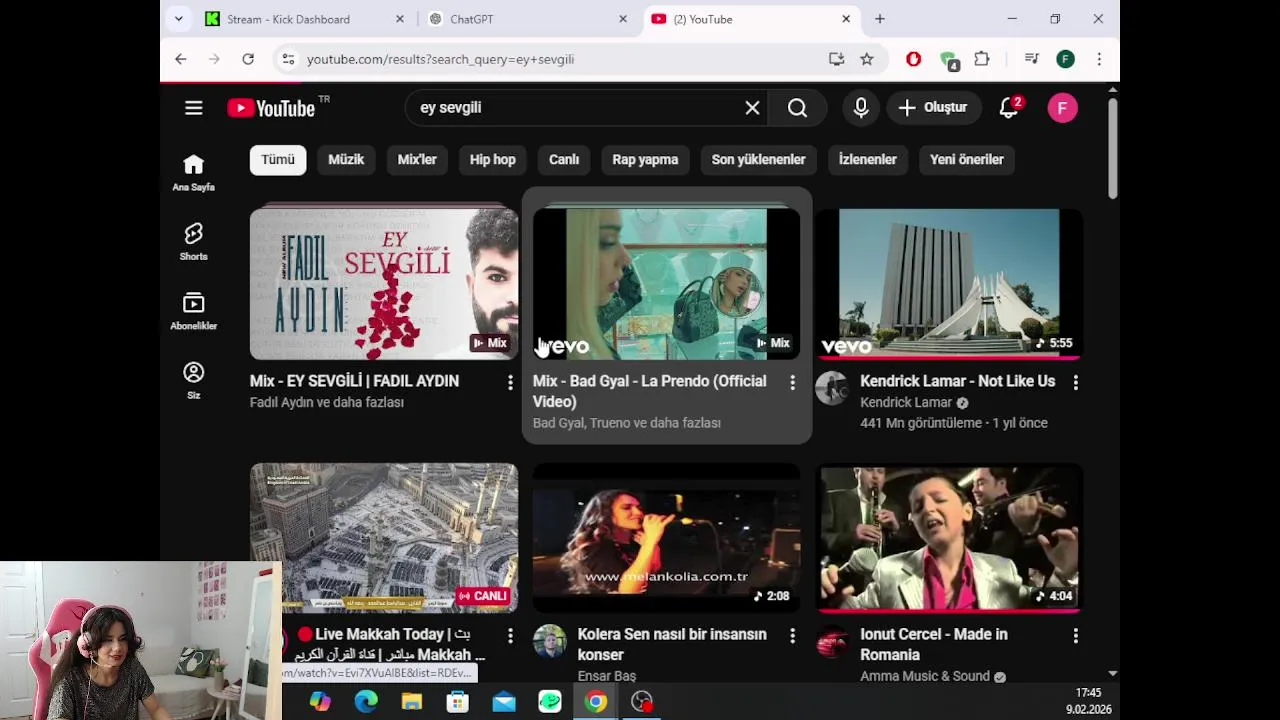
Task: Open the notifications bell
Action: pyautogui.click(x=1009, y=108)
